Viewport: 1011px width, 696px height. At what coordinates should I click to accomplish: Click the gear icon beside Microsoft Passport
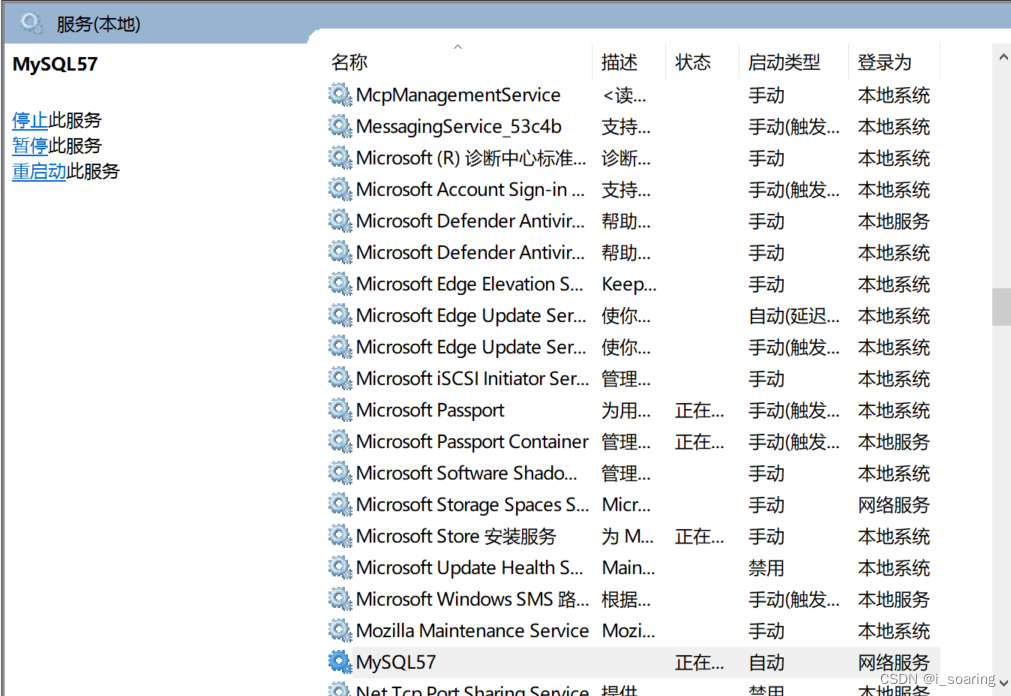(340, 410)
